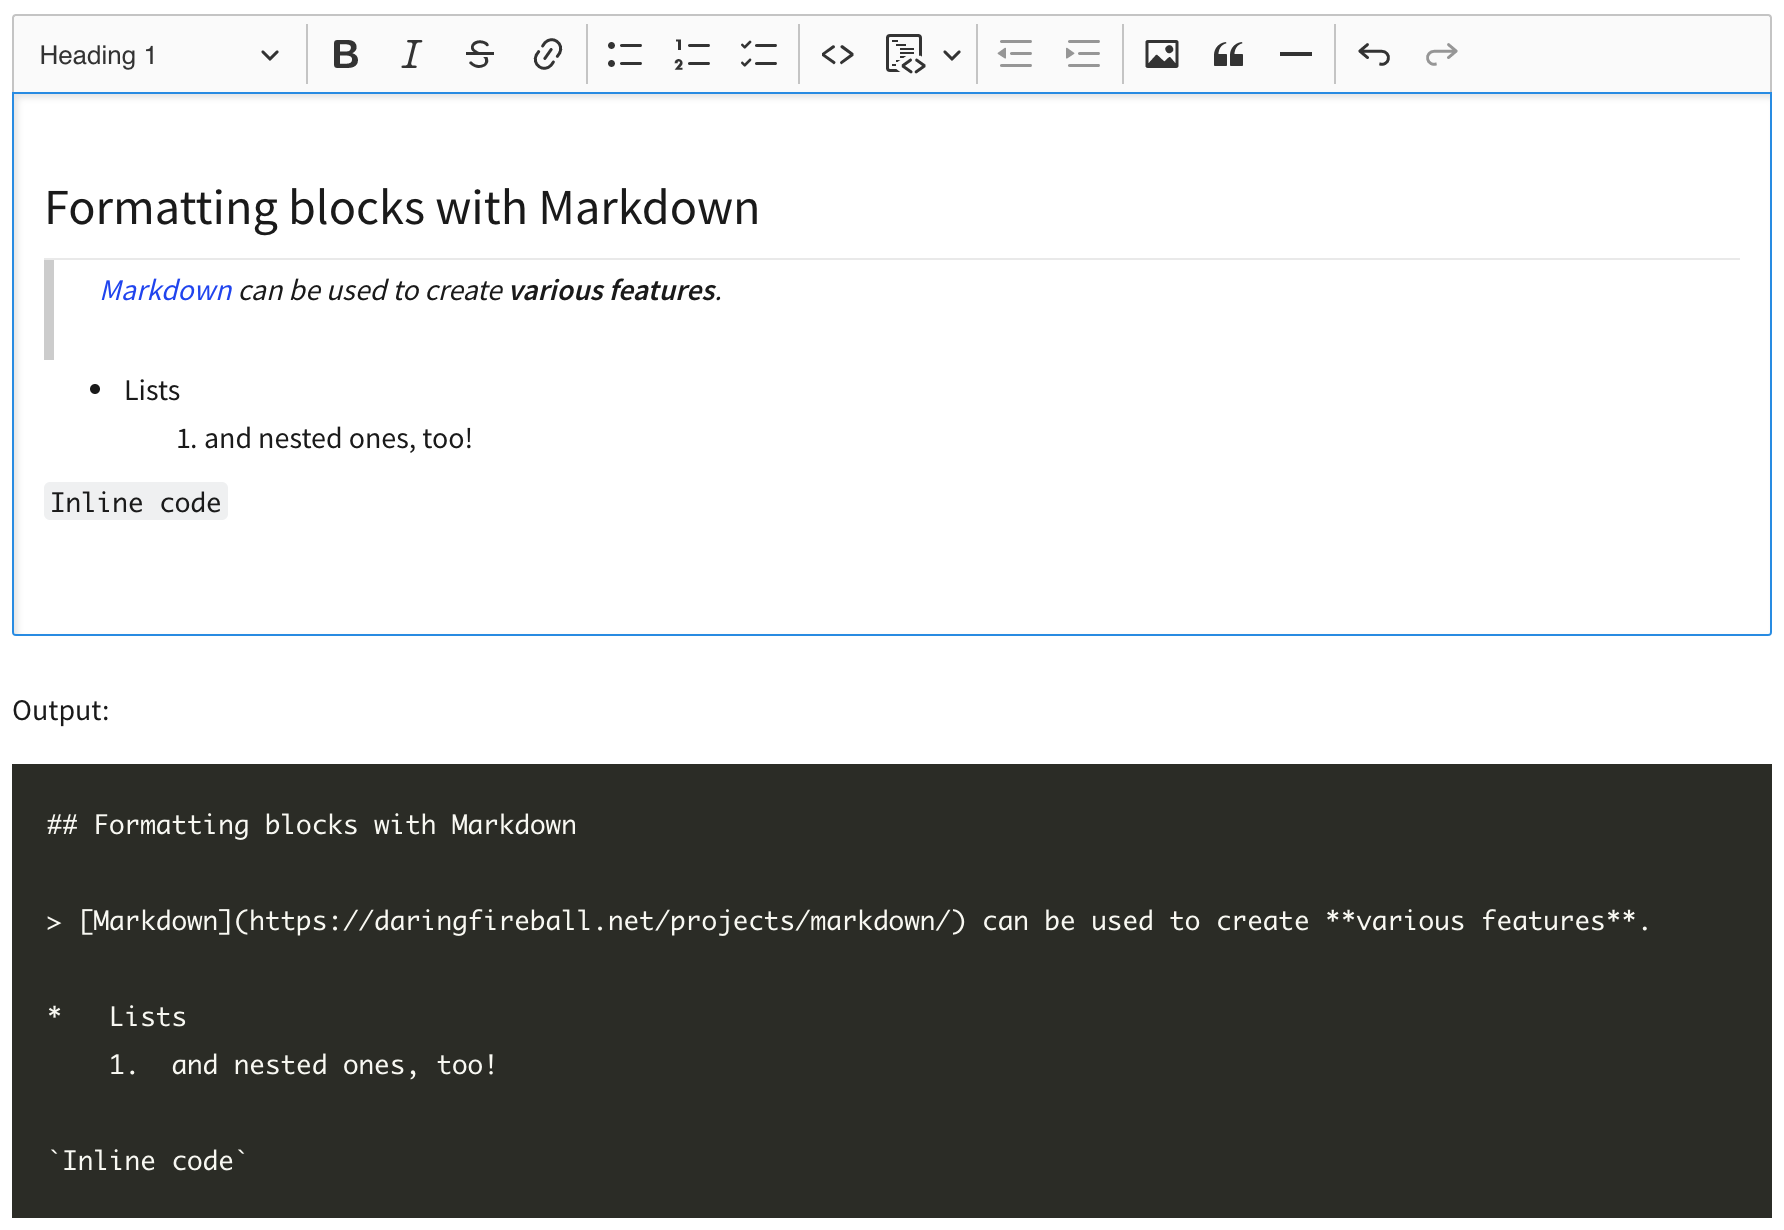Apply italic styling to text
Viewport: 1784px width, 1230px height.
click(410, 55)
